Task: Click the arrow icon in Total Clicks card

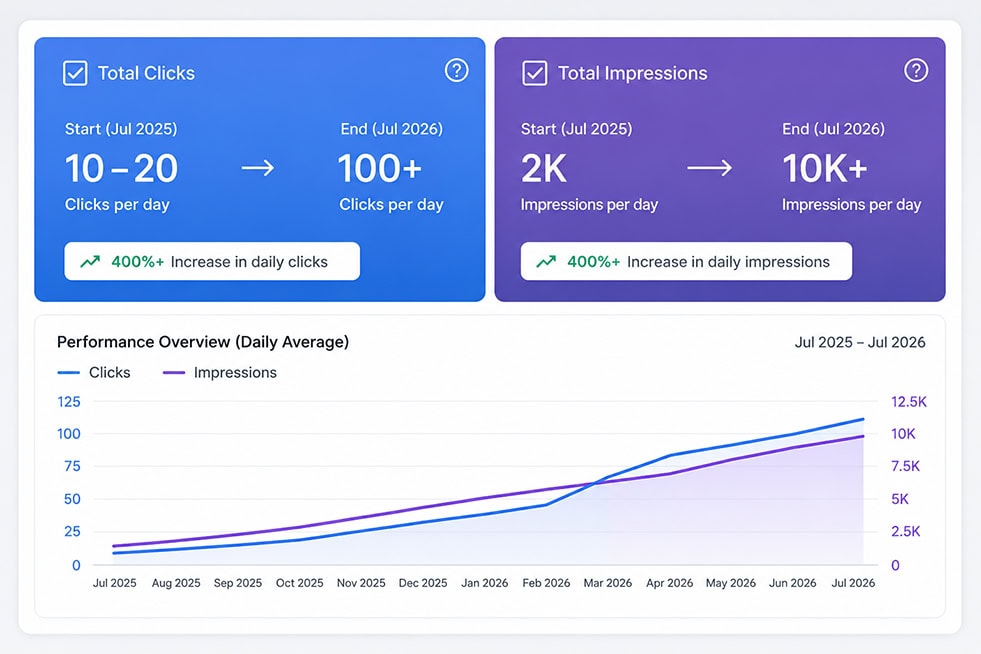Action: [258, 168]
